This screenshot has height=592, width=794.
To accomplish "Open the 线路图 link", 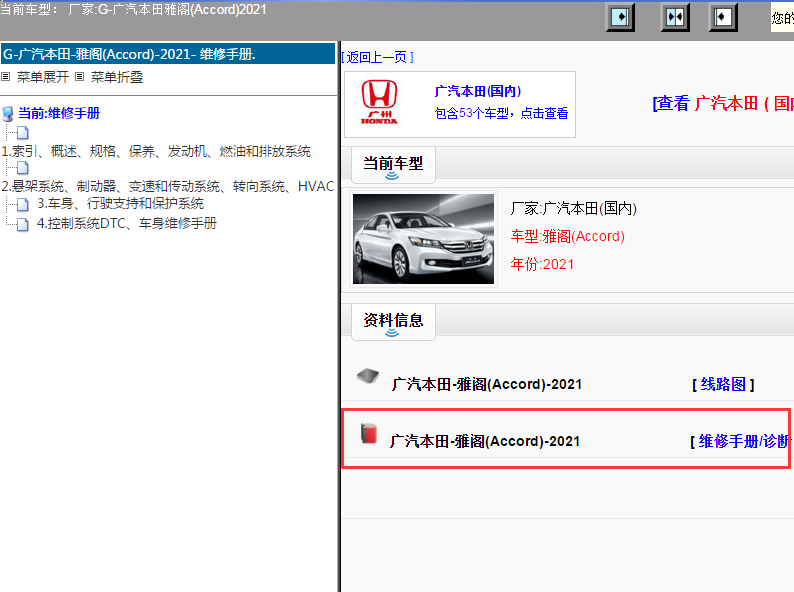I will 723,384.
